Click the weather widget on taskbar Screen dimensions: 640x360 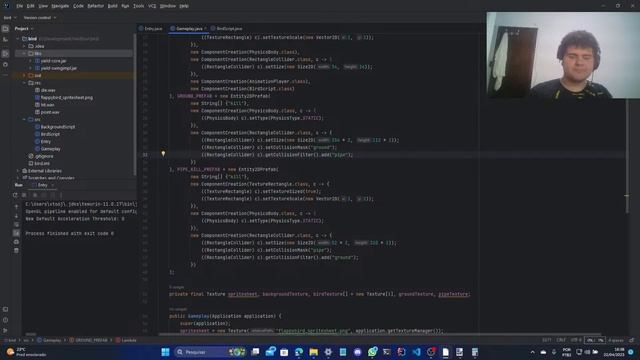[25, 352]
